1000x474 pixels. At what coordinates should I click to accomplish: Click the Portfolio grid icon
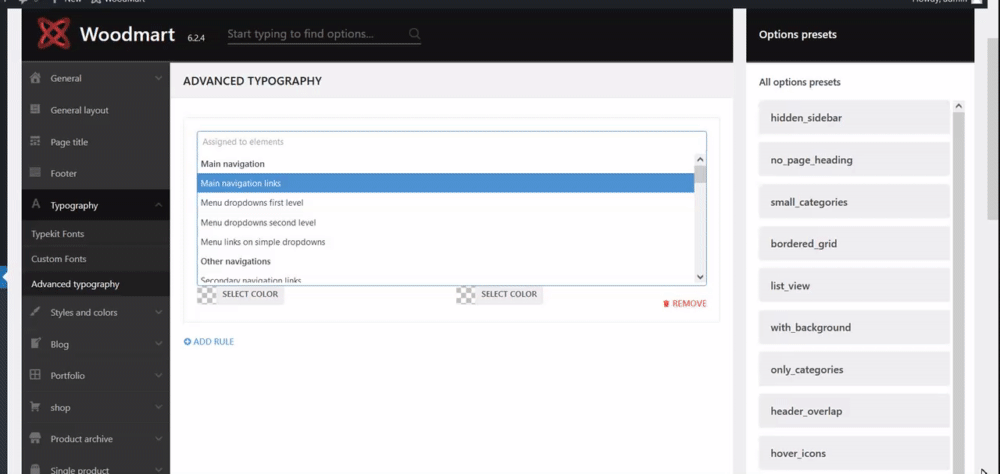[36, 375]
